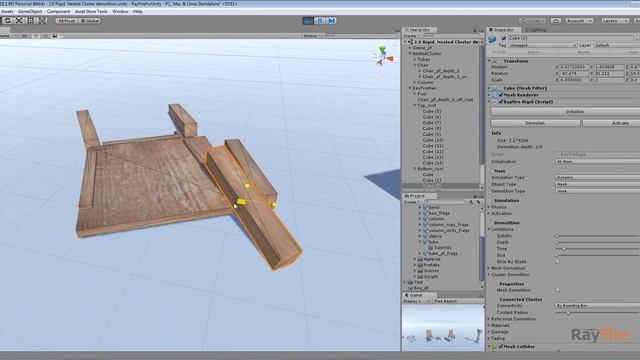
Task: Open the Help menu
Action: click(x=138, y=11)
